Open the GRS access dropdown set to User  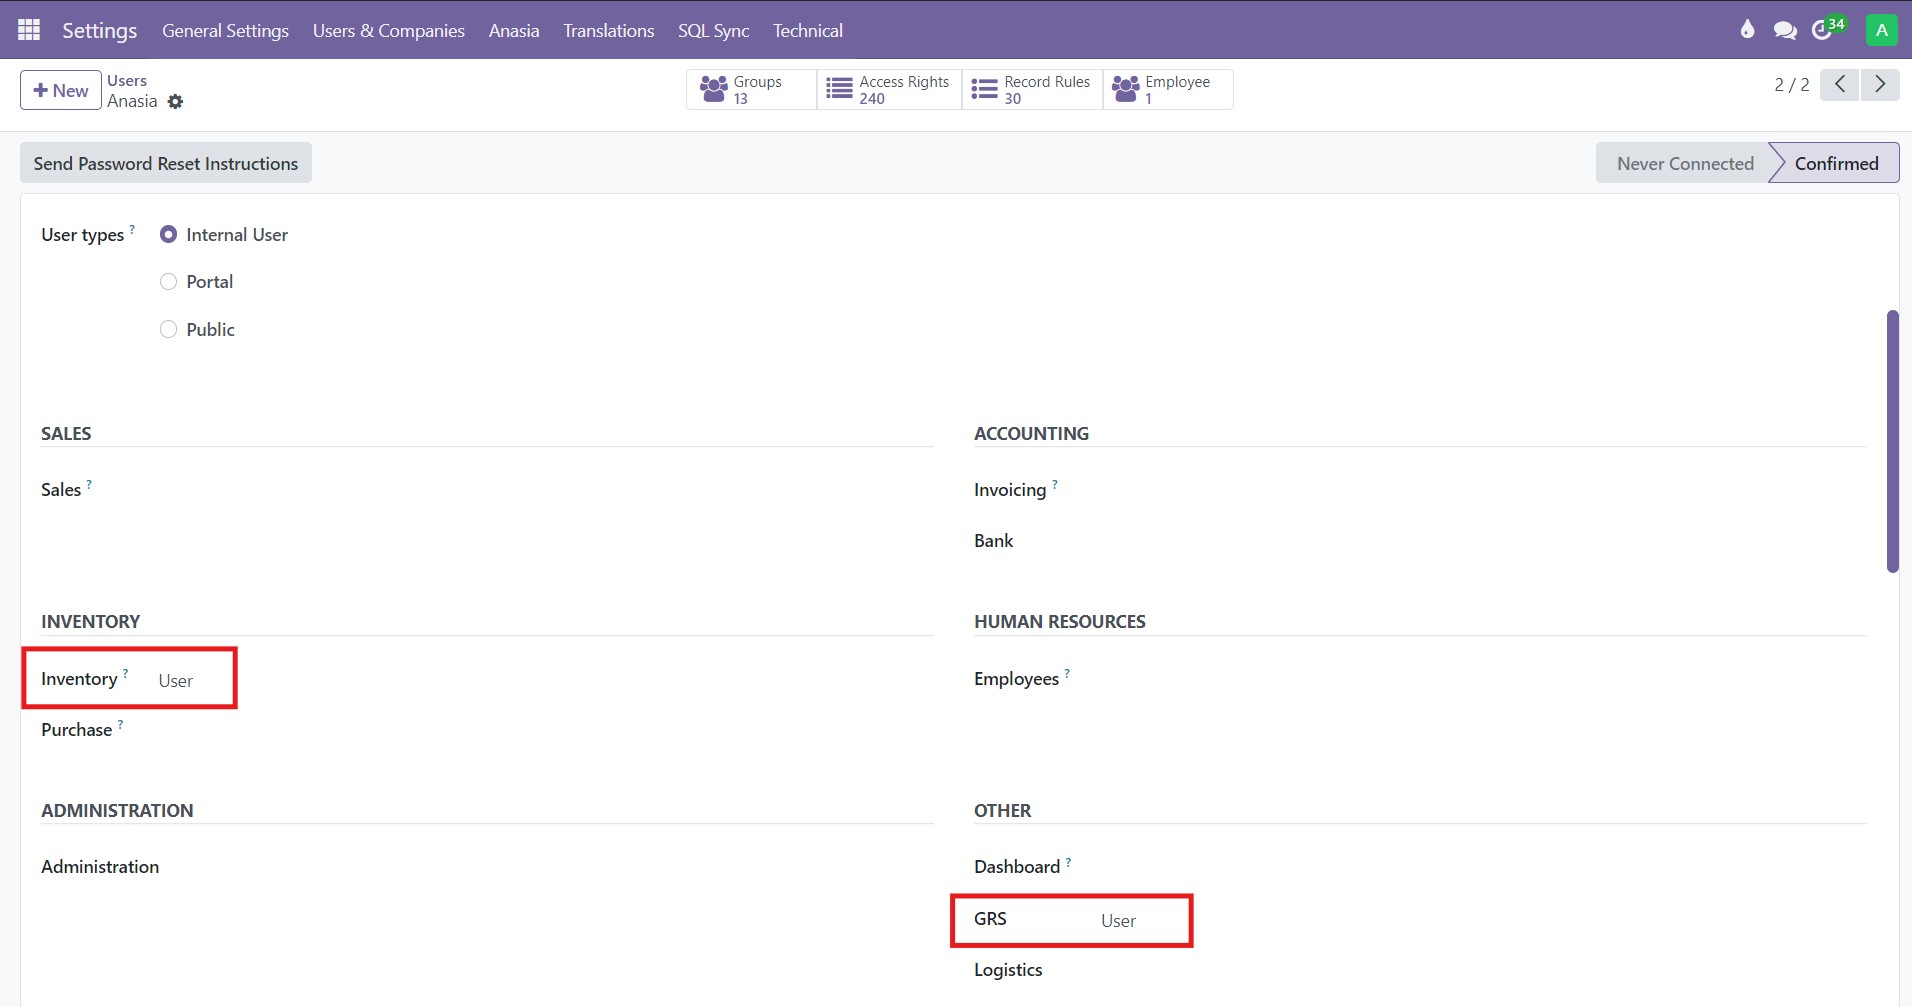[1117, 920]
